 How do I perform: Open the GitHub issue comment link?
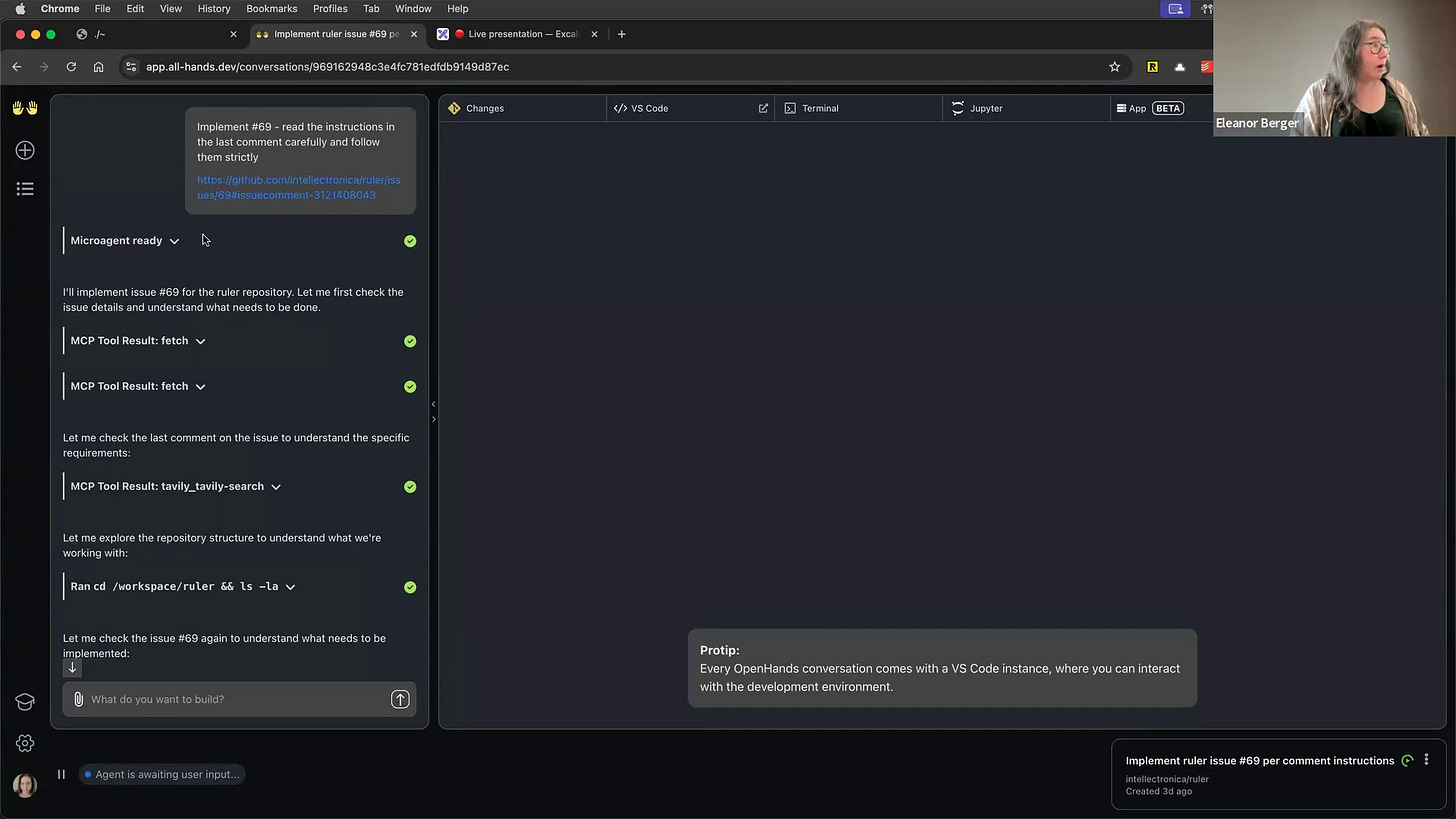tap(298, 187)
